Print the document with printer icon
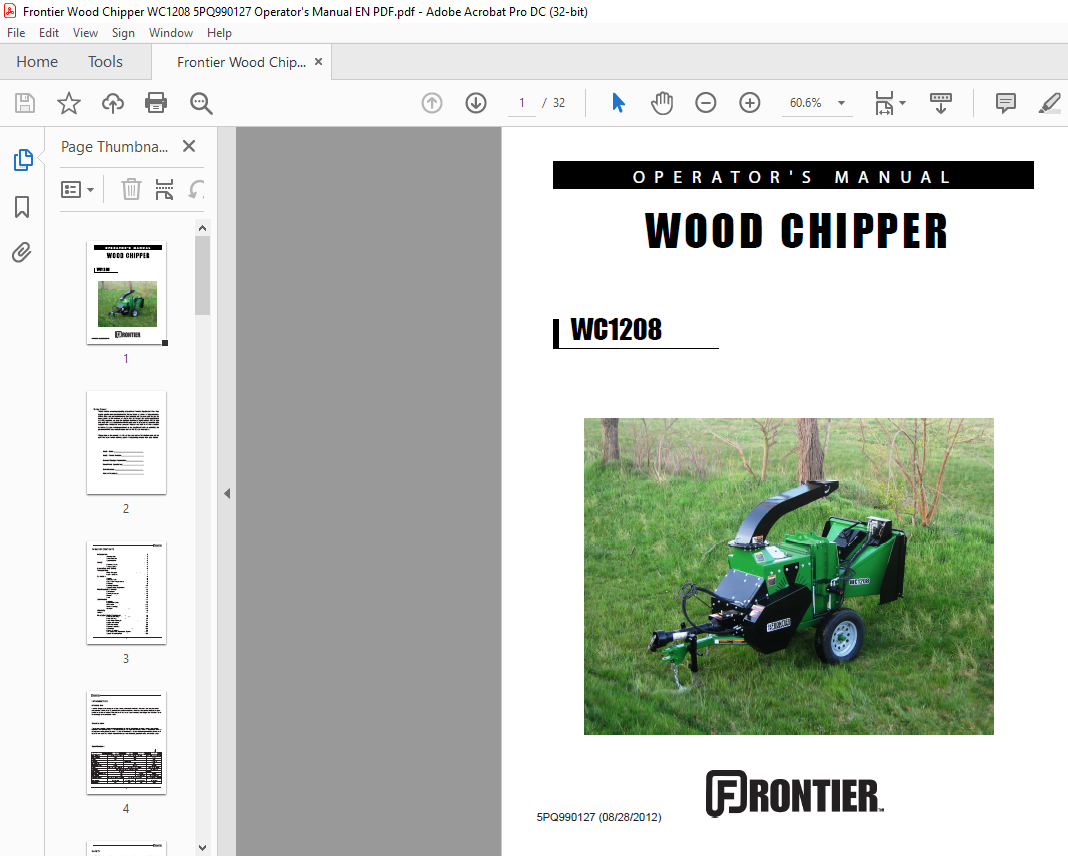Viewport: 1068px width, 856px height. click(x=156, y=103)
